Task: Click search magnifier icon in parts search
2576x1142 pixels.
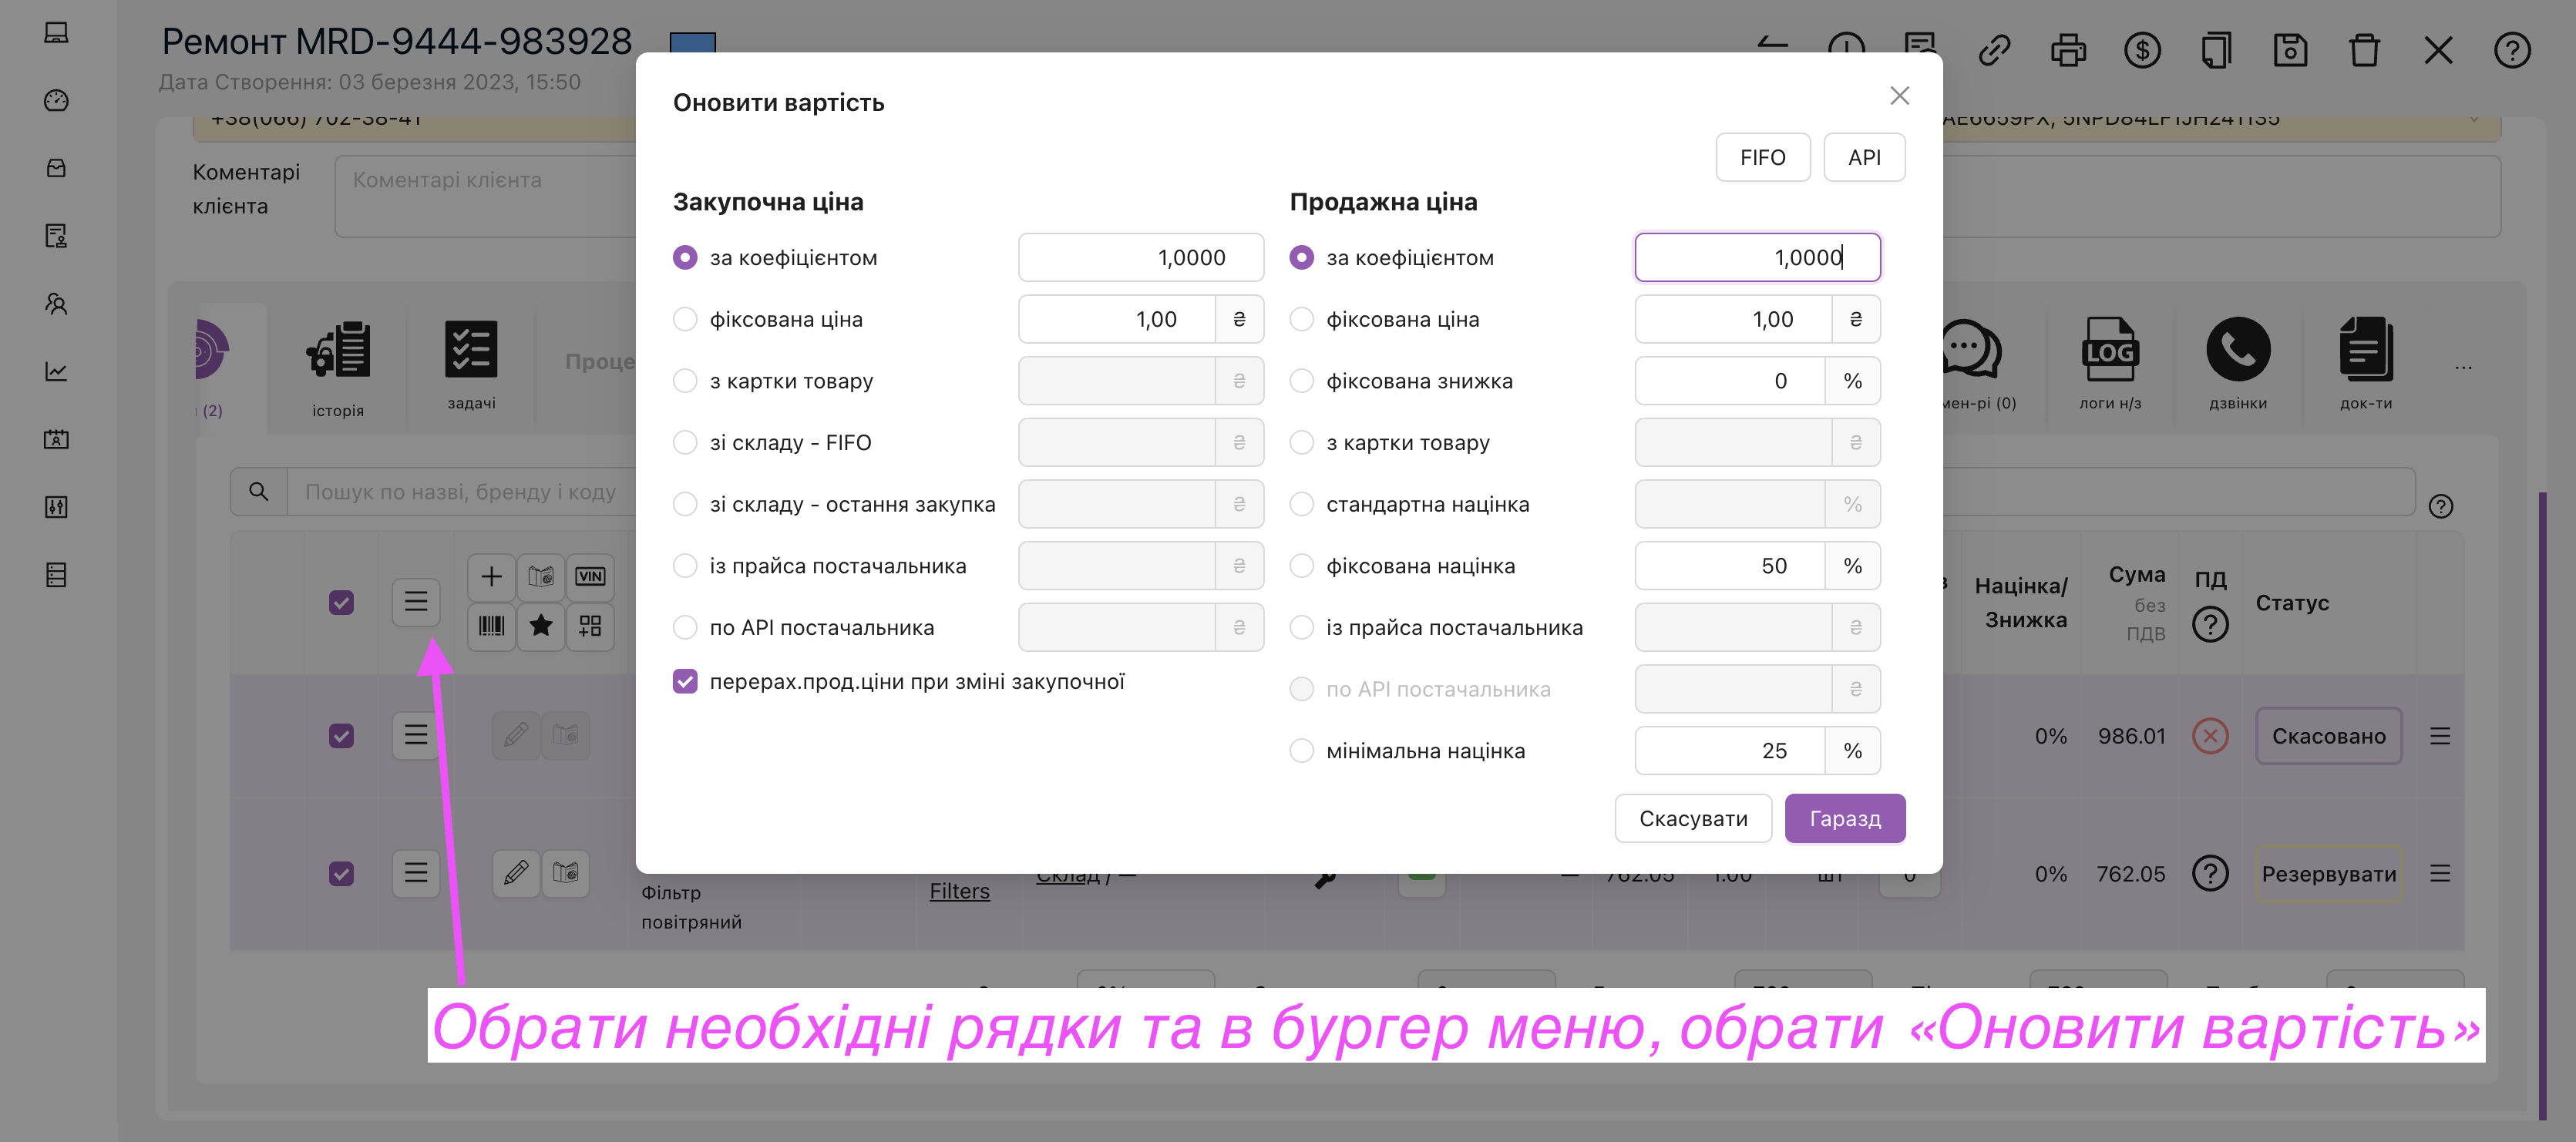Action: point(259,492)
